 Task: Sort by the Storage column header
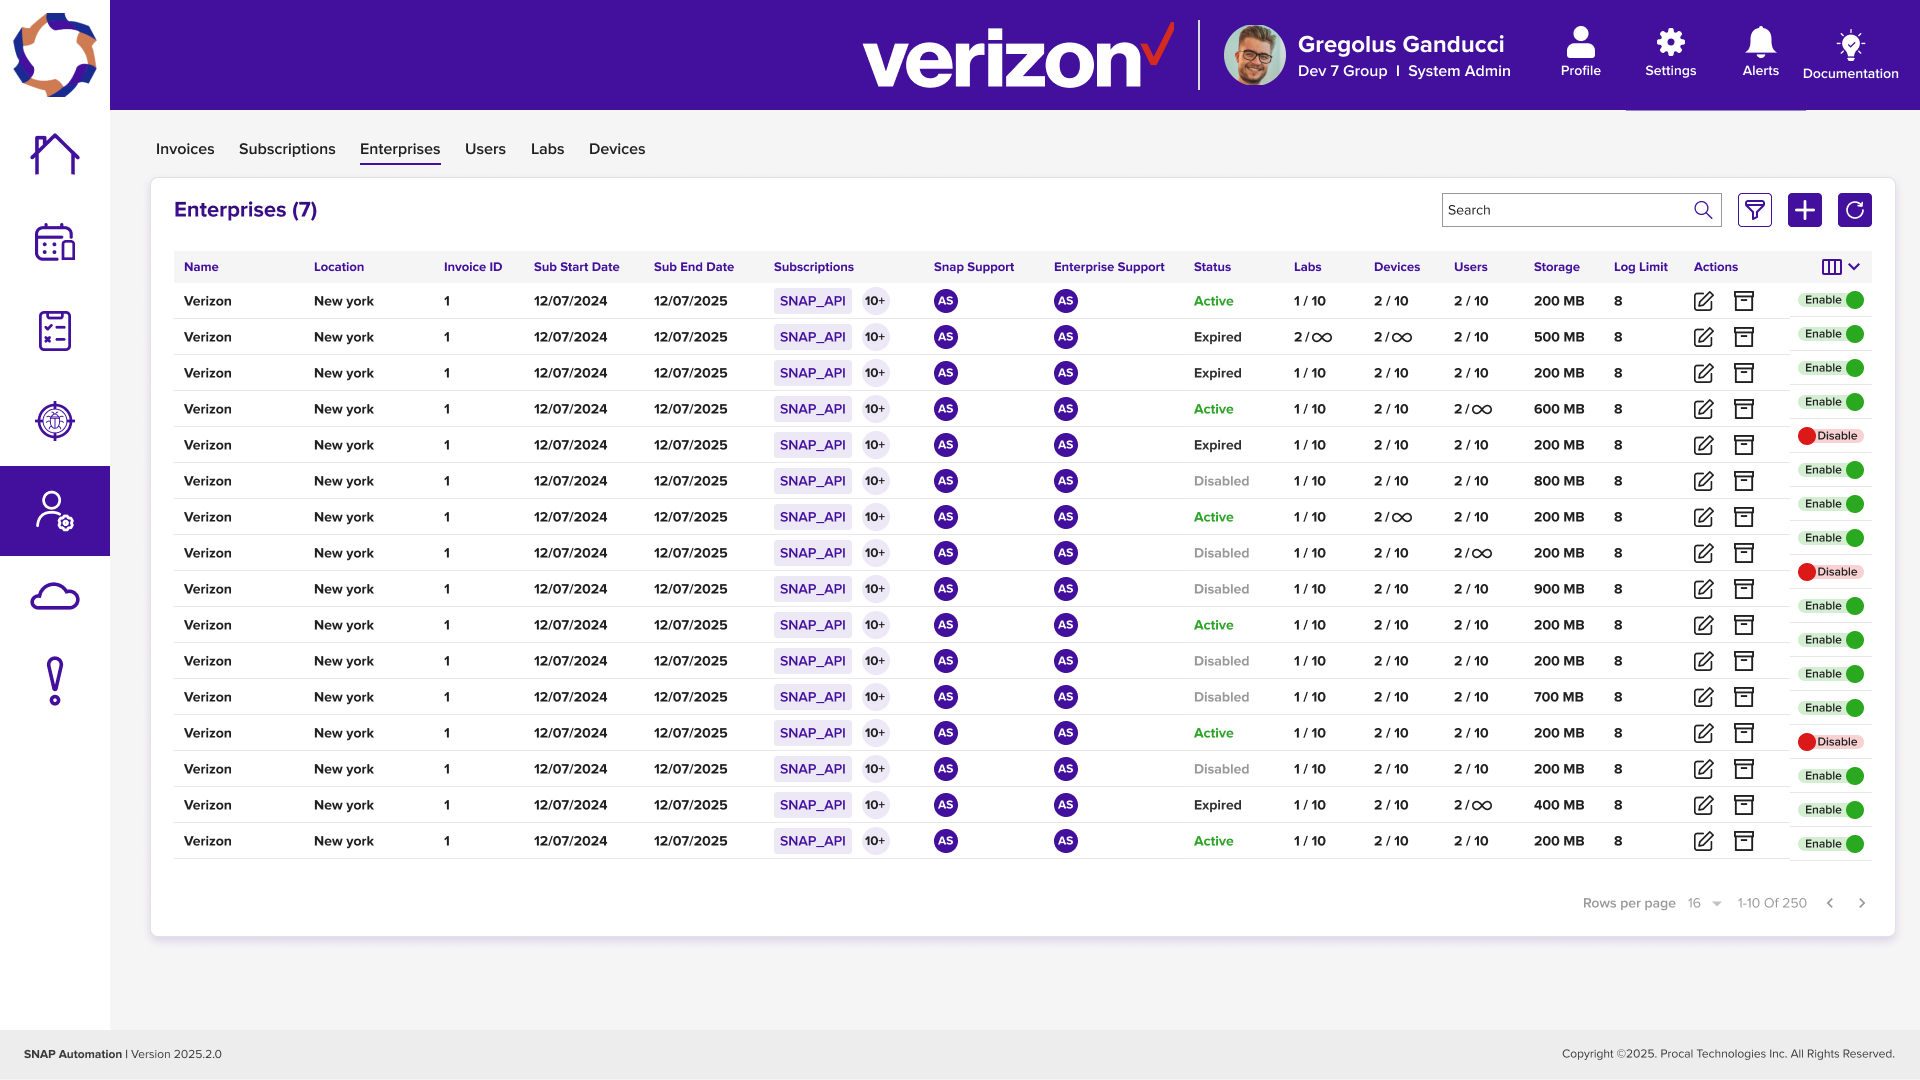pyautogui.click(x=1556, y=267)
